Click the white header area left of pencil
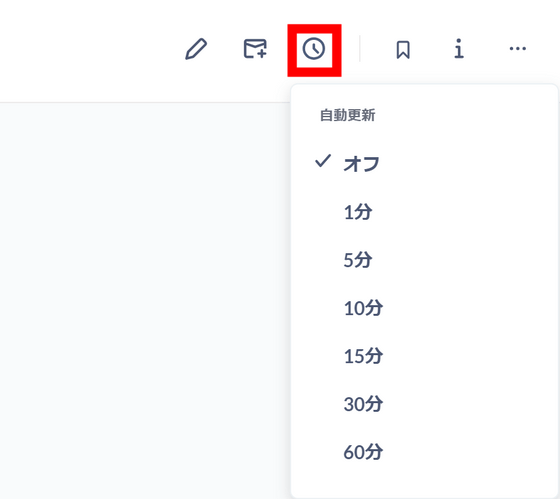This screenshot has height=499, width=560. [89, 50]
